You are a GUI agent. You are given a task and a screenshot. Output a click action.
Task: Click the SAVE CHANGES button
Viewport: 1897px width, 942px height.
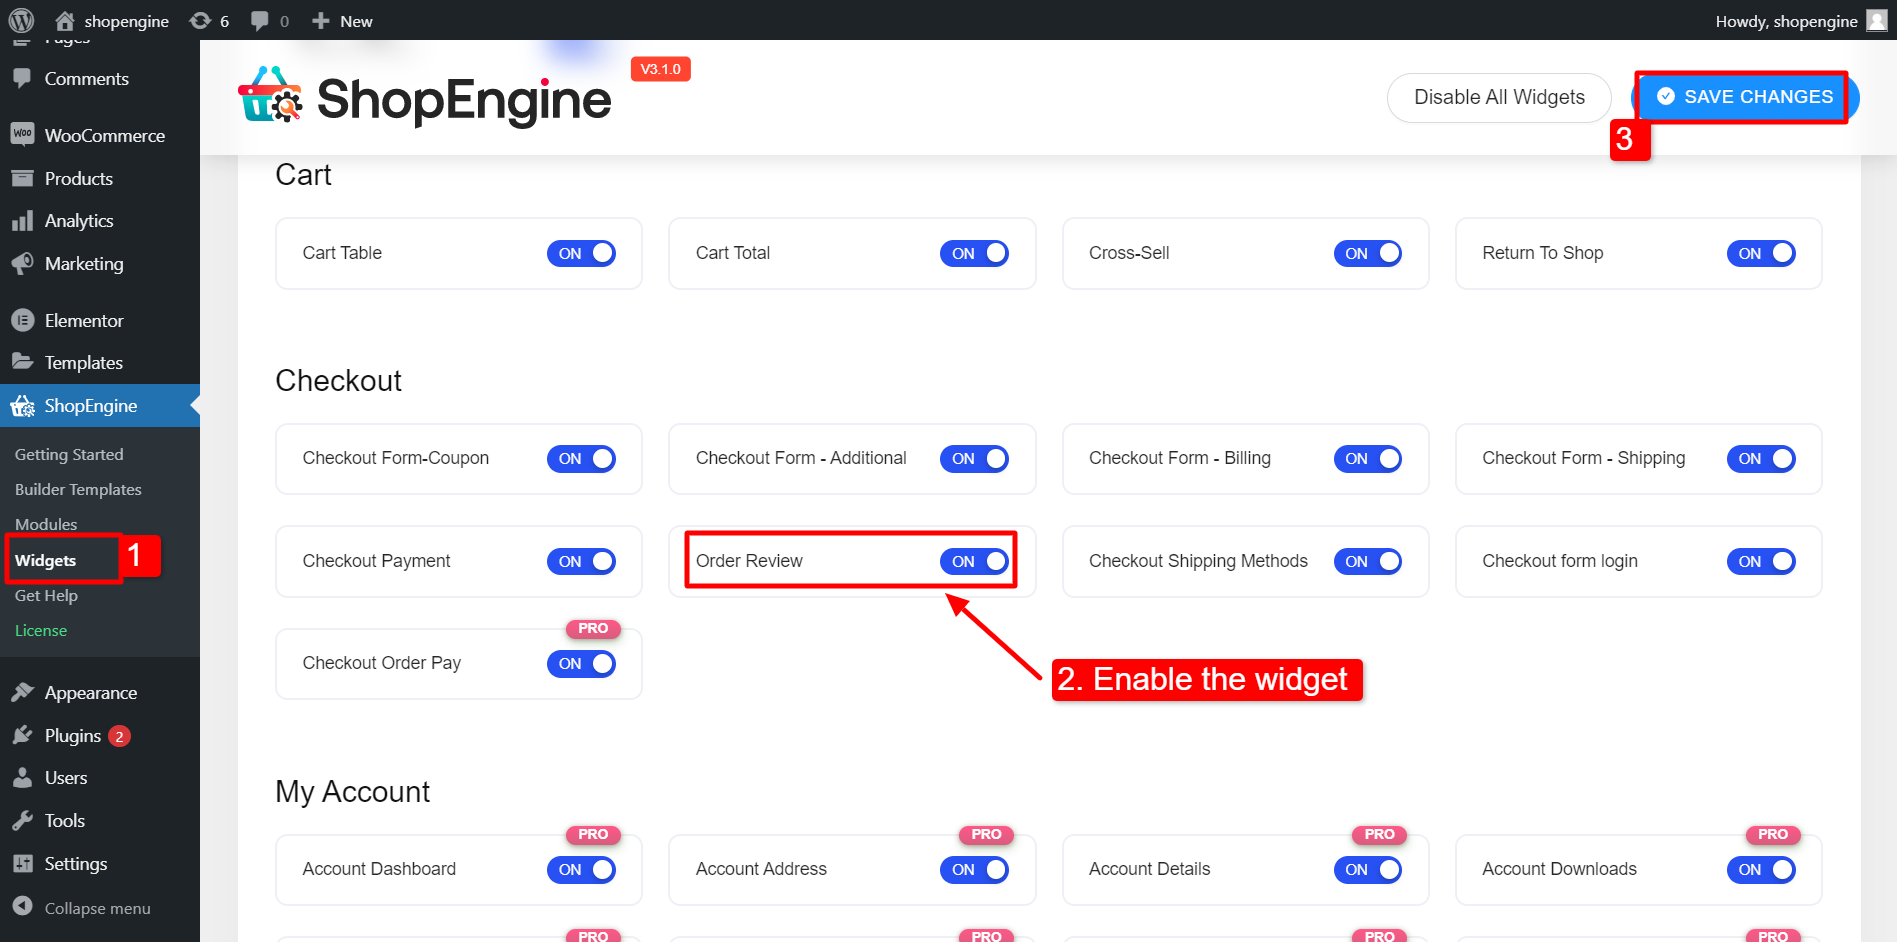click(1745, 98)
